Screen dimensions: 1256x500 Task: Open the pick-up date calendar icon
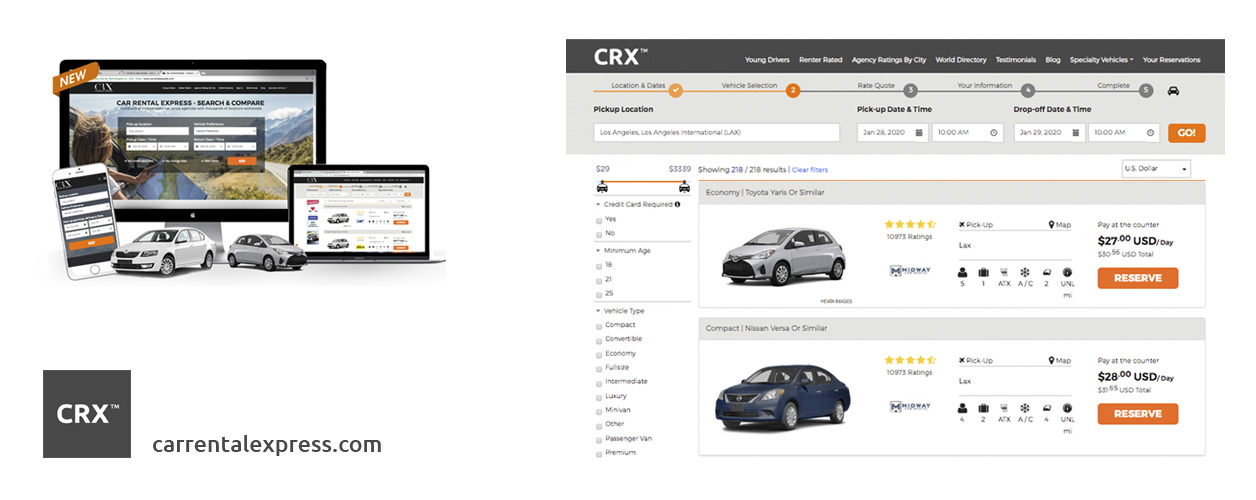[x=919, y=133]
